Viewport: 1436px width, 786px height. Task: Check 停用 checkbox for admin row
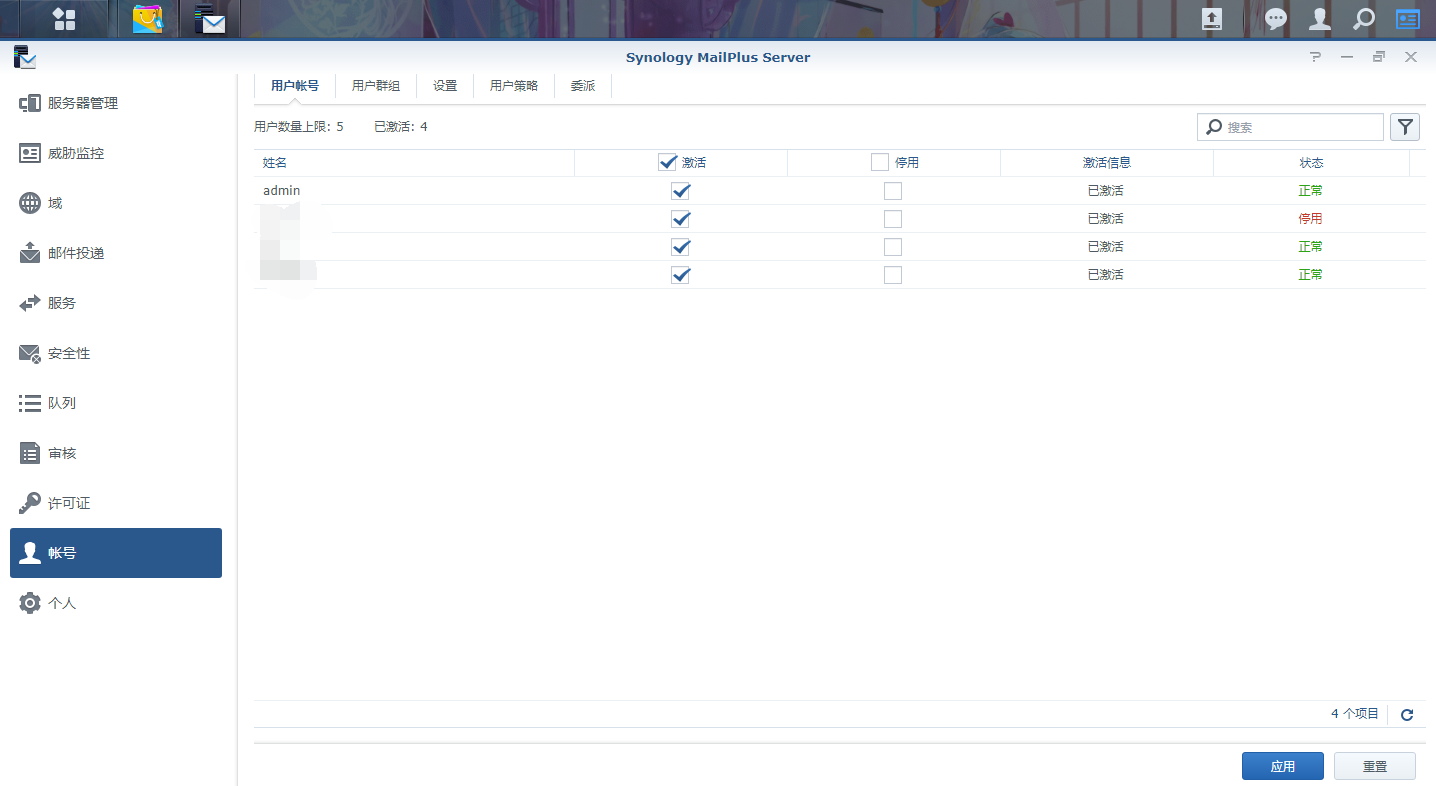point(893,191)
